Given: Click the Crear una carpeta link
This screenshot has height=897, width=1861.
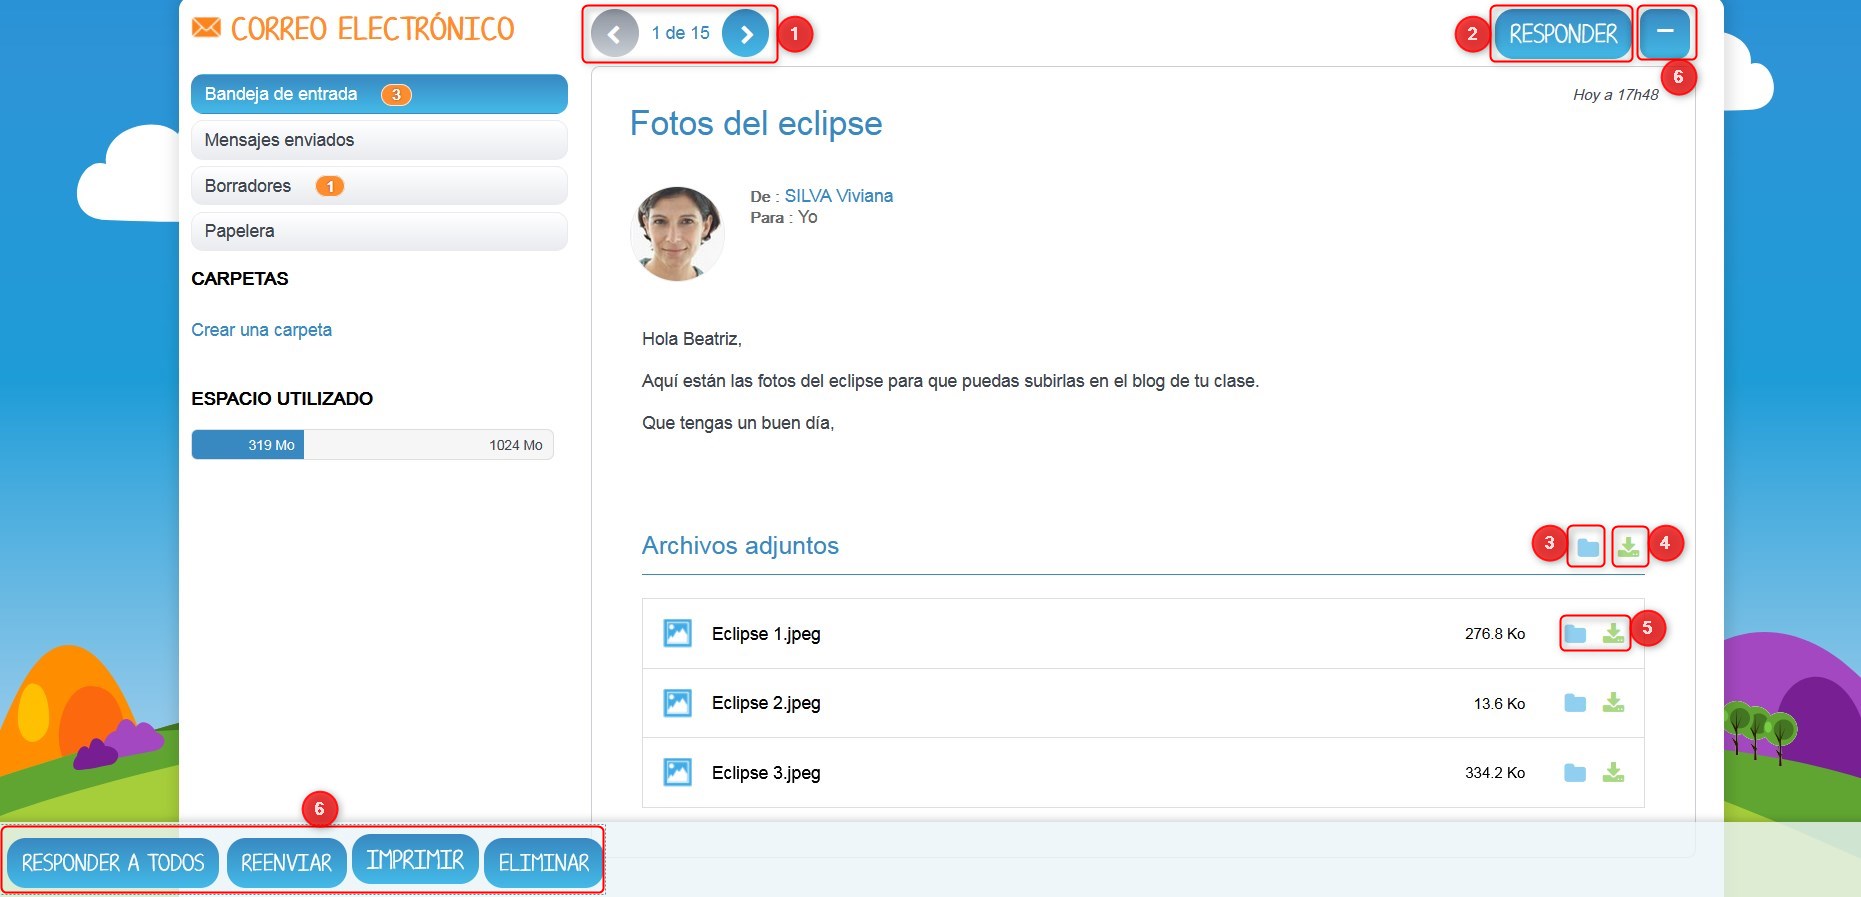Looking at the screenshot, I should 261,330.
